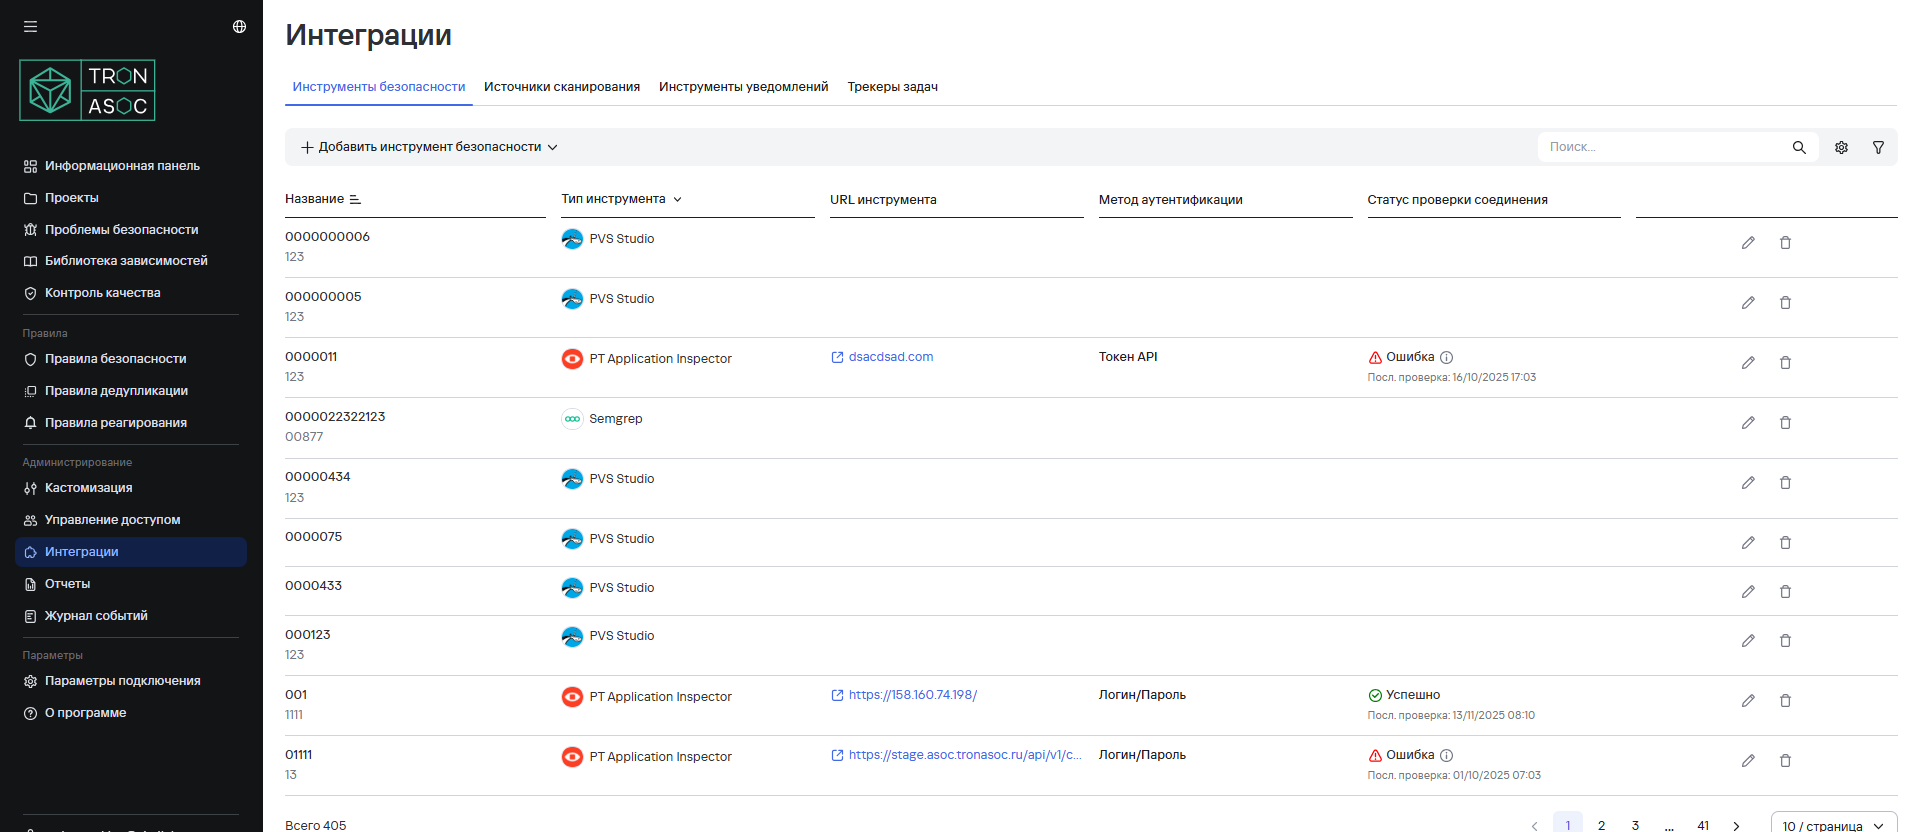Go to page 41
This screenshot has width=1919, height=832.
(1703, 825)
